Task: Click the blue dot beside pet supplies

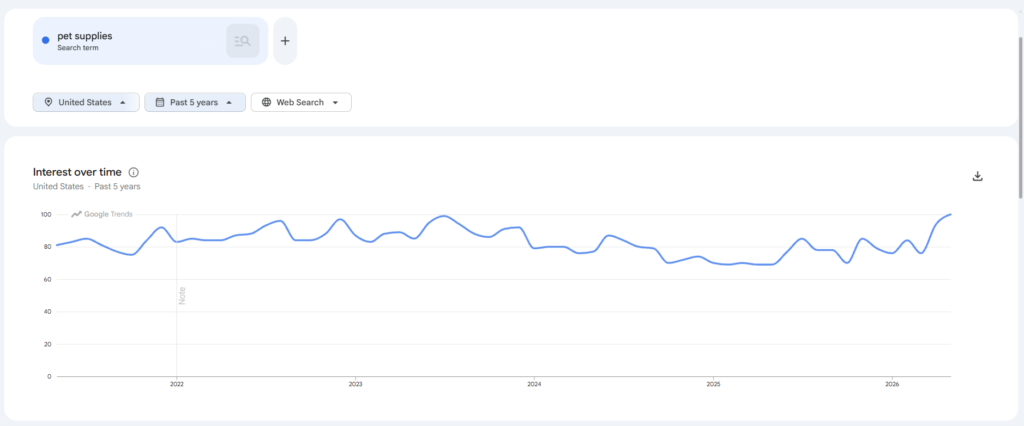Action: (x=46, y=41)
